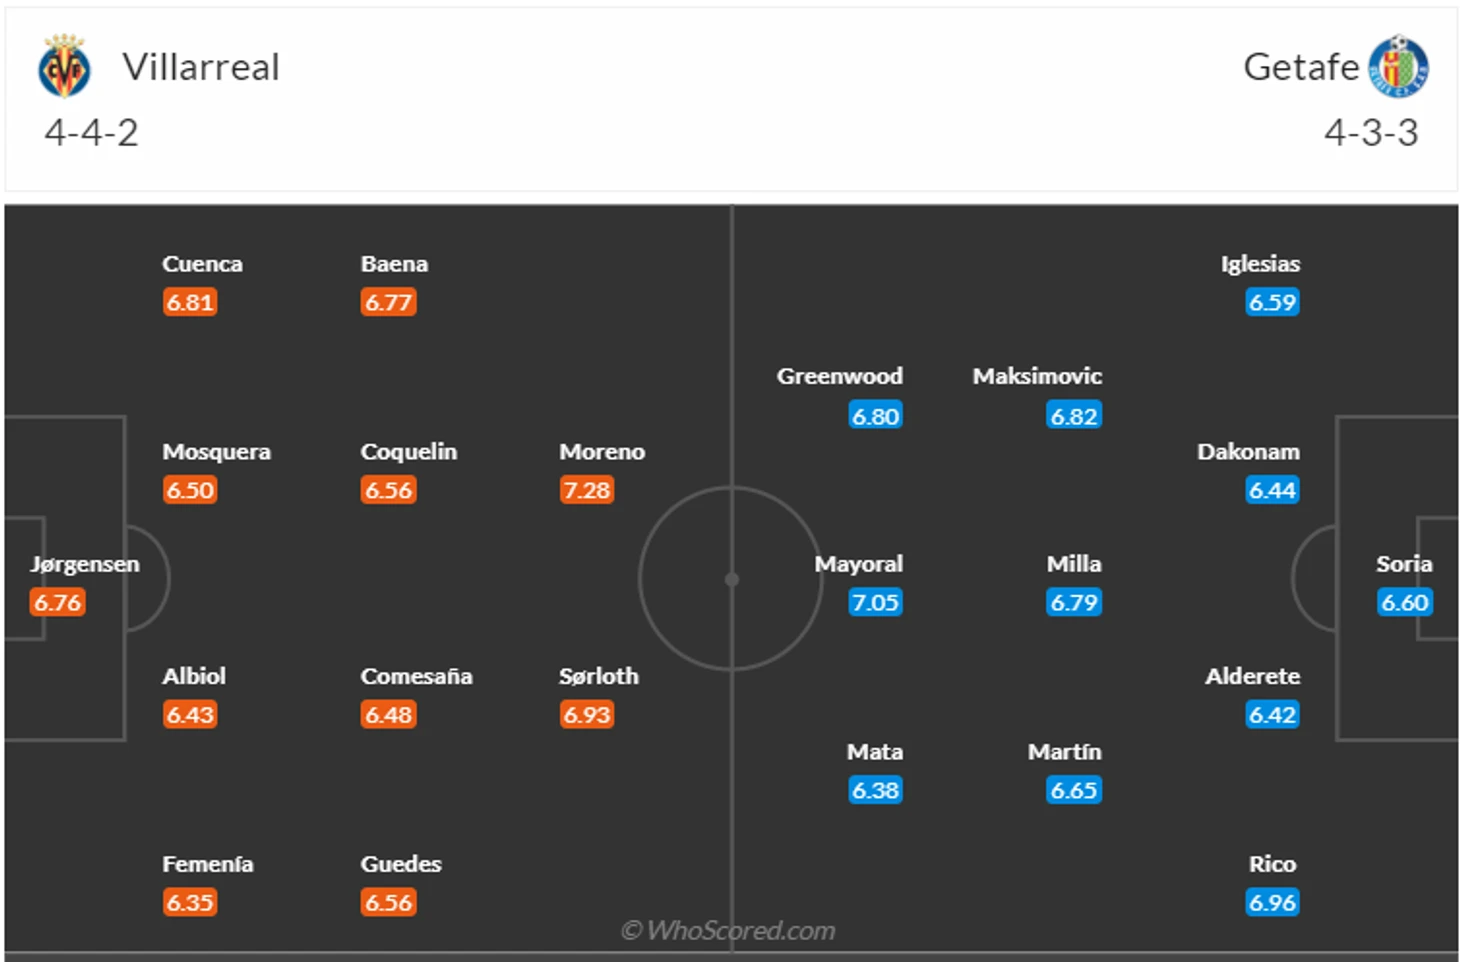Click the WhoScored.com watermark
The width and height of the screenshot is (1460, 962).
pyautogui.click(x=728, y=930)
